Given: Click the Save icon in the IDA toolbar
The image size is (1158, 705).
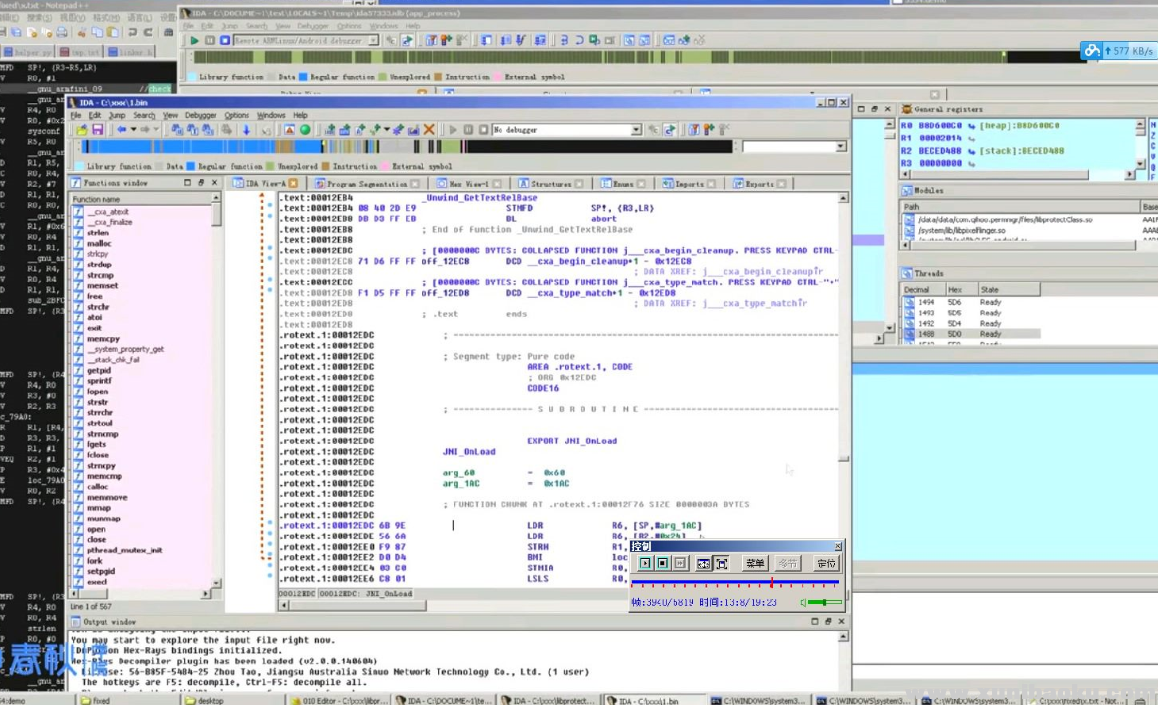Looking at the screenshot, I should (97, 130).
